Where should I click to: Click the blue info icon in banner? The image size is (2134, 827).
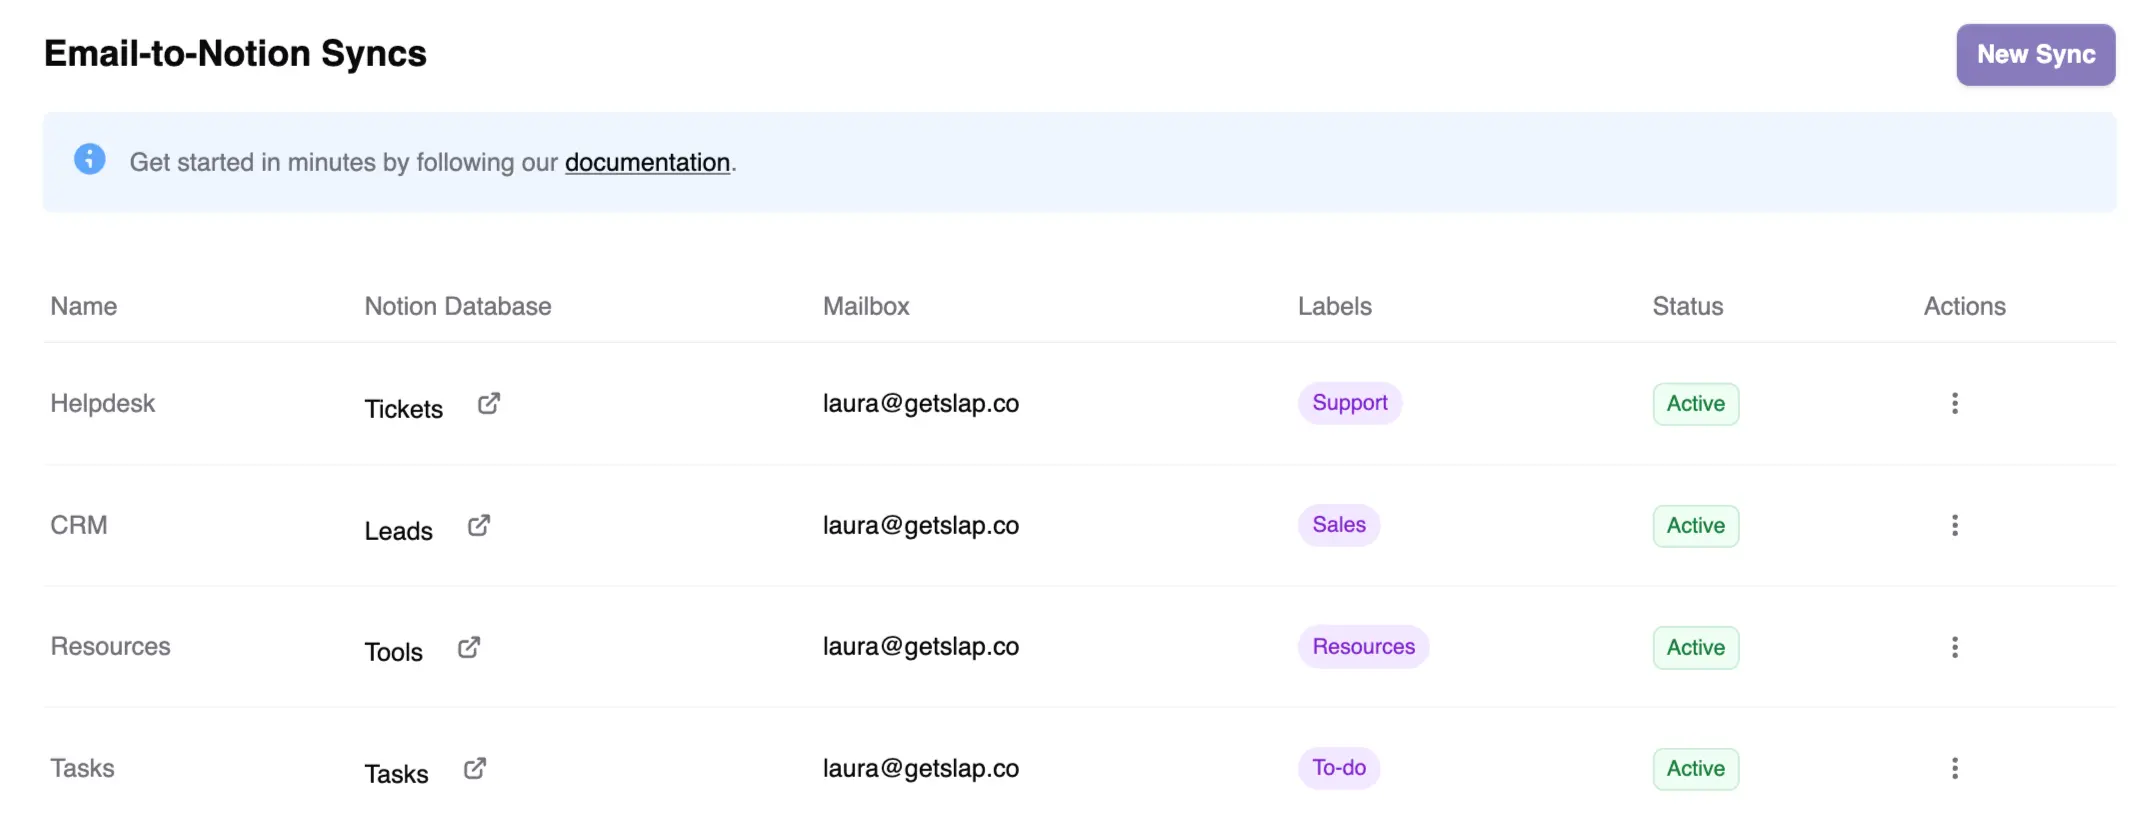click(90, 159)
